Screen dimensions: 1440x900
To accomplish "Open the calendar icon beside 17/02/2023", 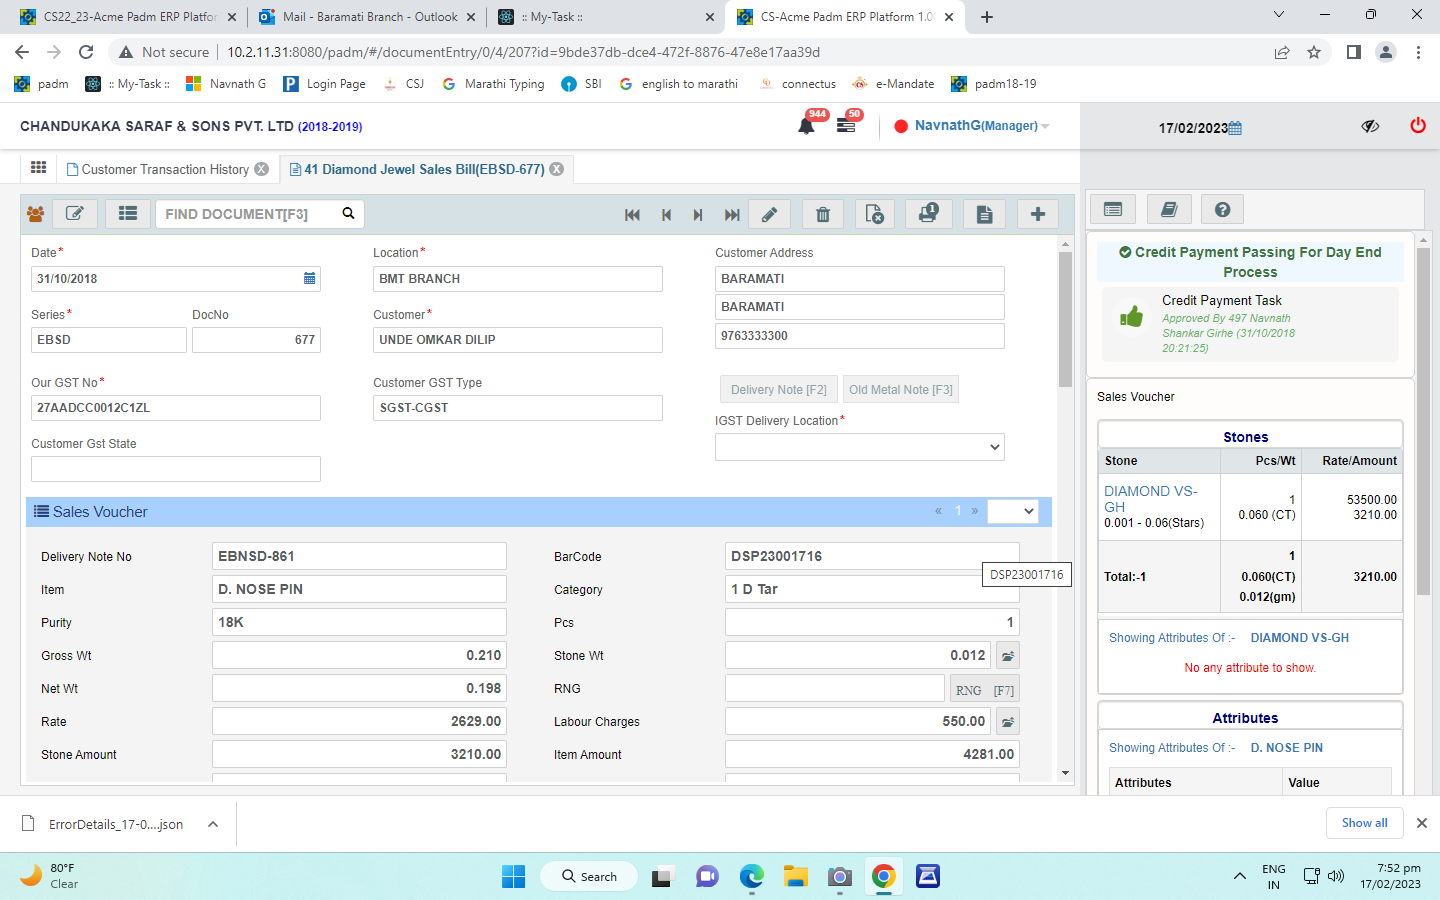I will pos(1235,128).
